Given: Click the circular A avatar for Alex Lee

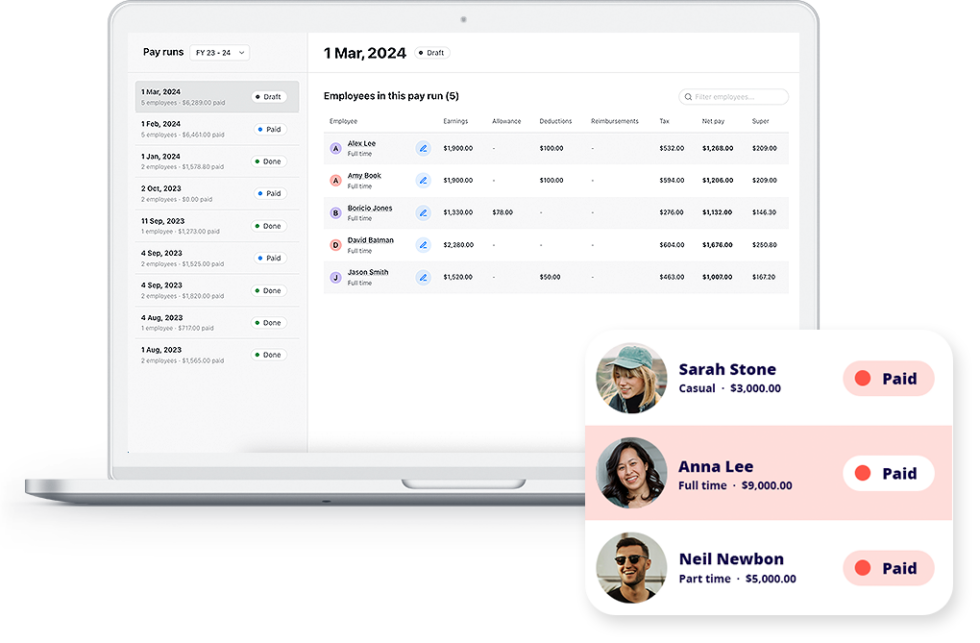Looking at the screenshot, I should click(336, 148).
